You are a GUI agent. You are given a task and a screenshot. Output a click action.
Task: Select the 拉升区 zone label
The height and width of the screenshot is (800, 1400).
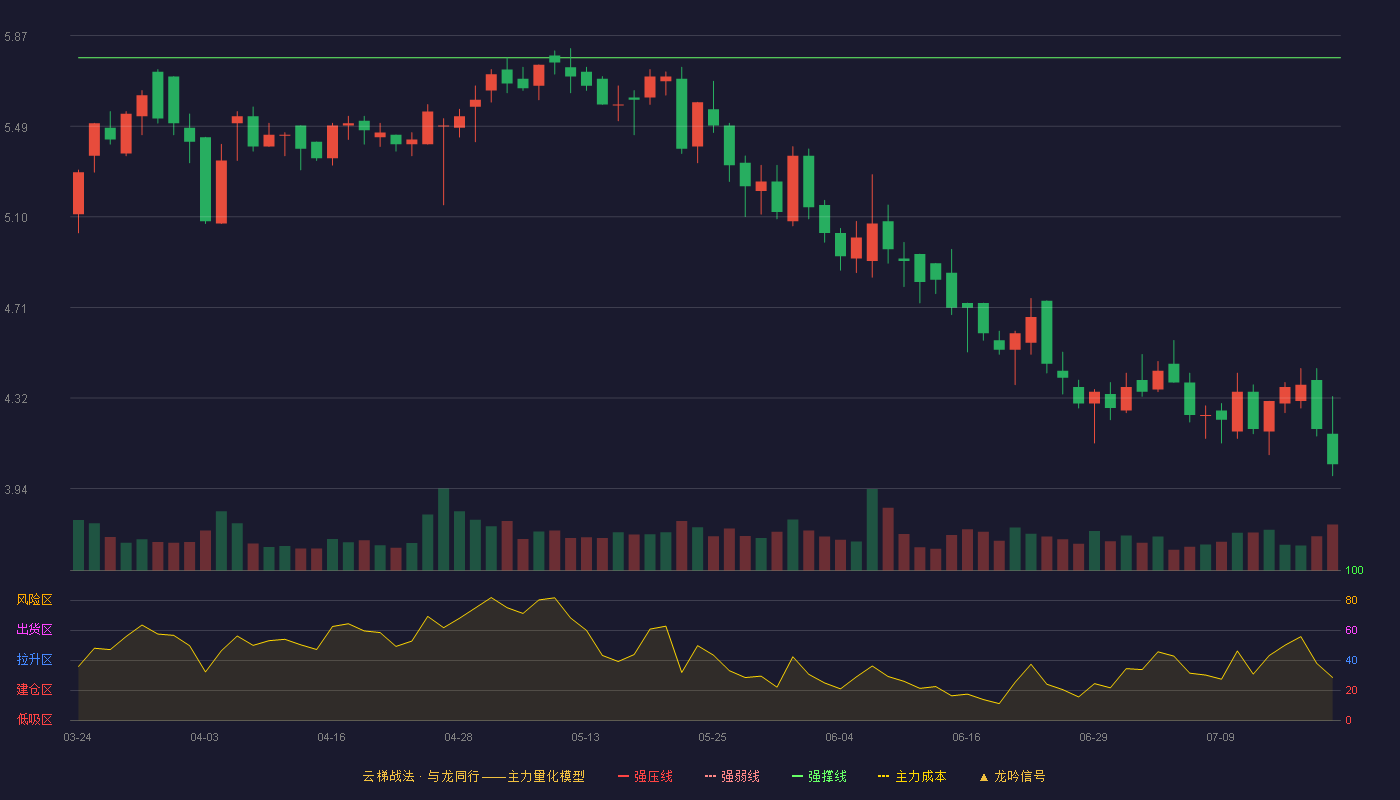pyautogui.click(x=34, y=660)
